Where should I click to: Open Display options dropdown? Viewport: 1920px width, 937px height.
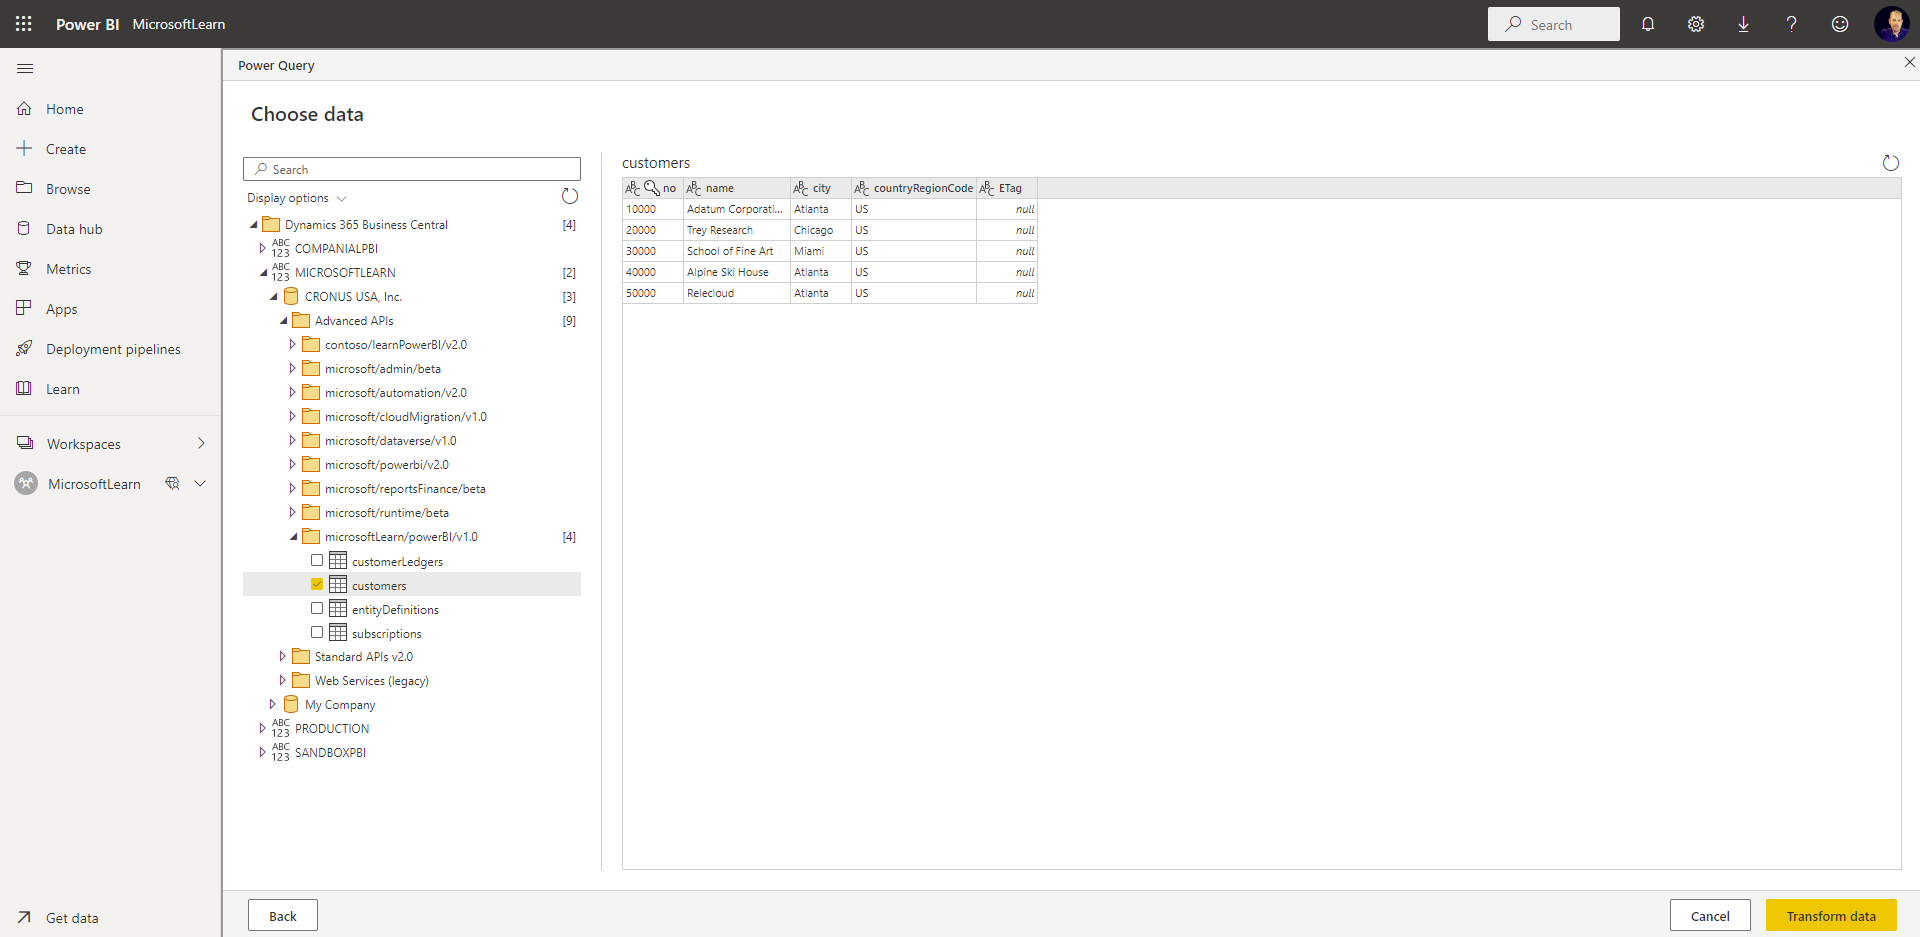(x=297, y=198)
